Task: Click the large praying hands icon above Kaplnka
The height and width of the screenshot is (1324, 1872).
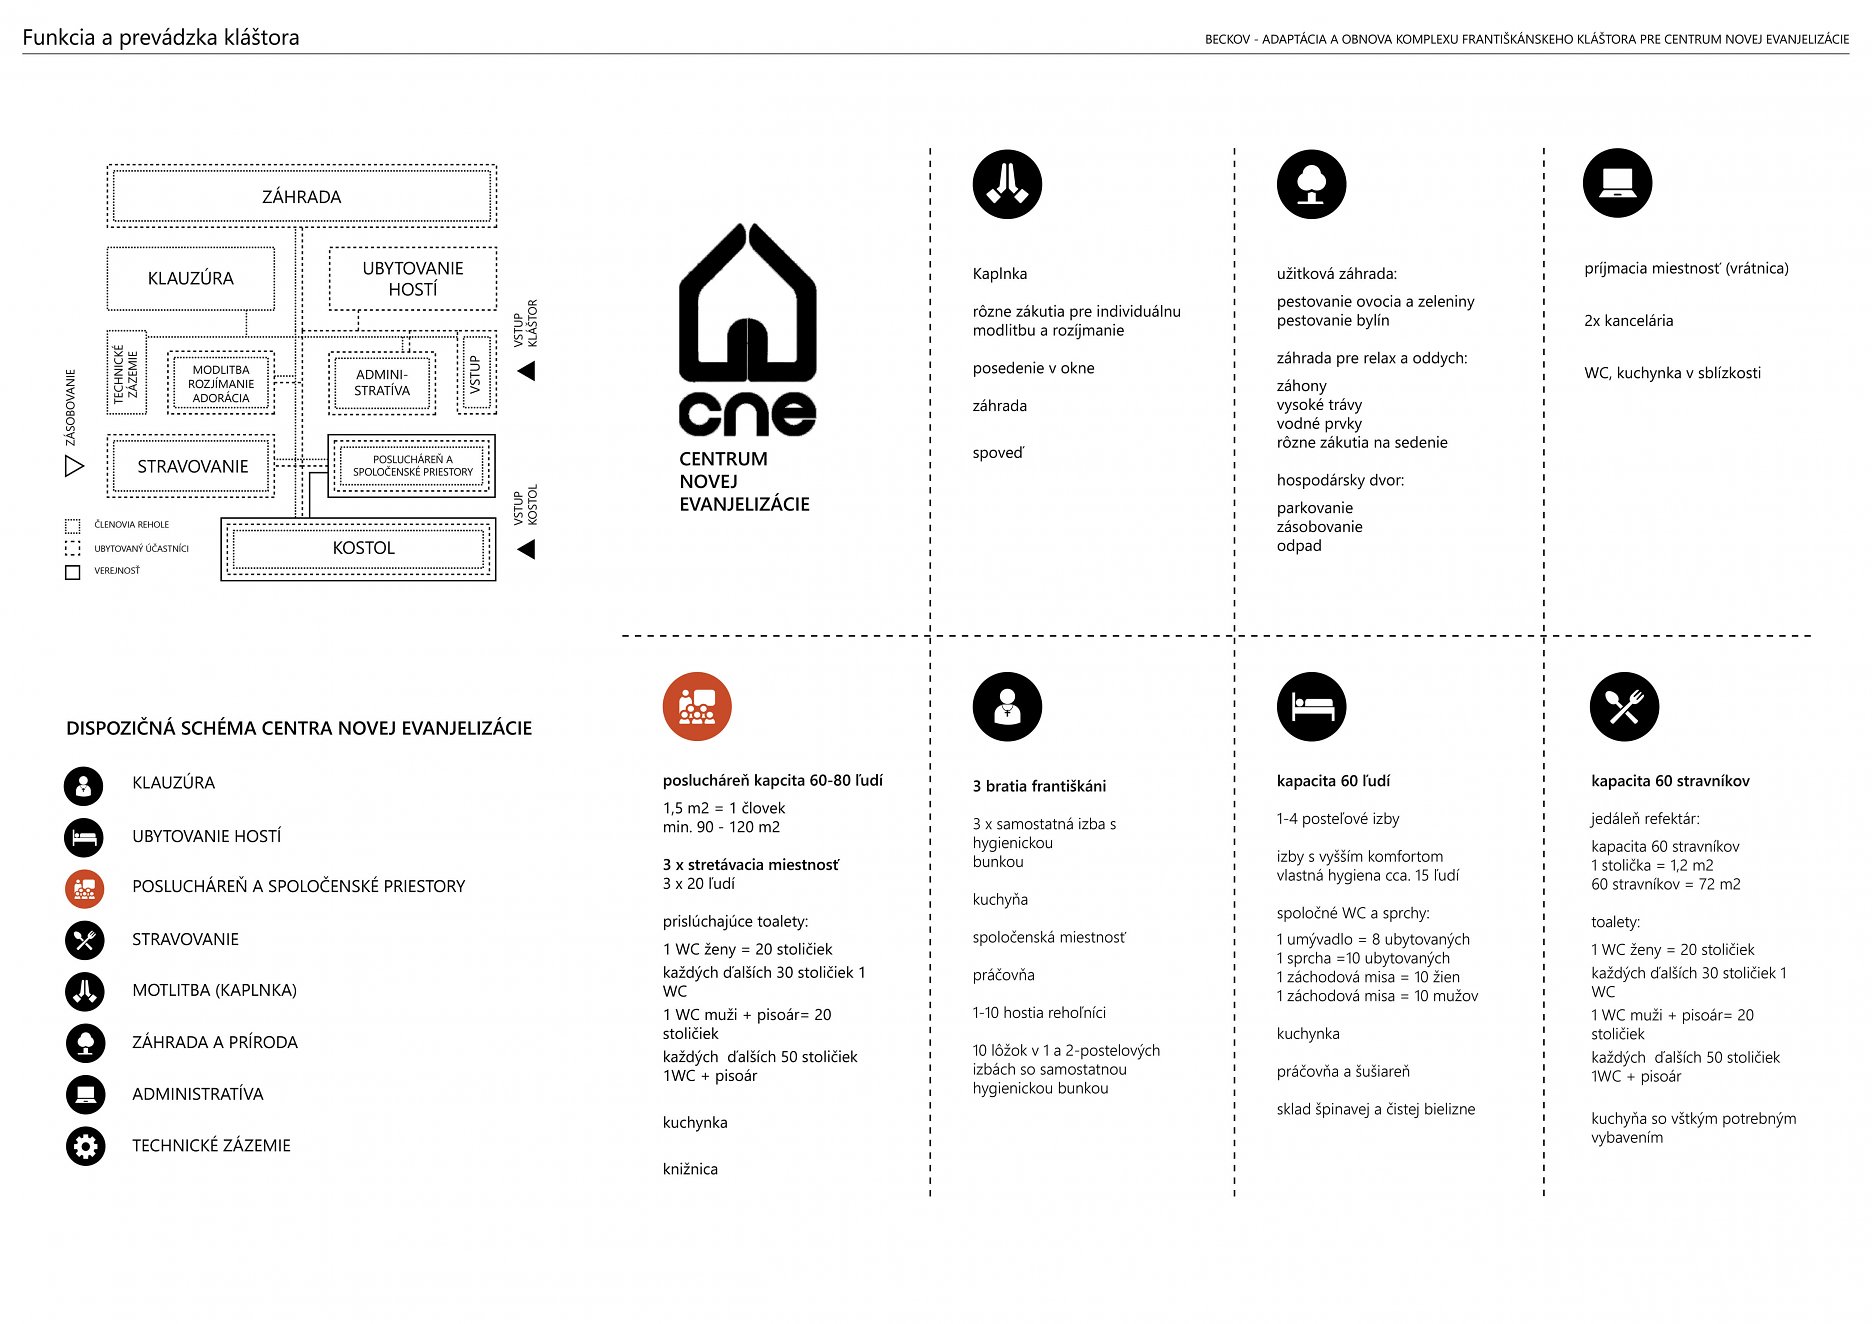Action: click(1007, 185)
